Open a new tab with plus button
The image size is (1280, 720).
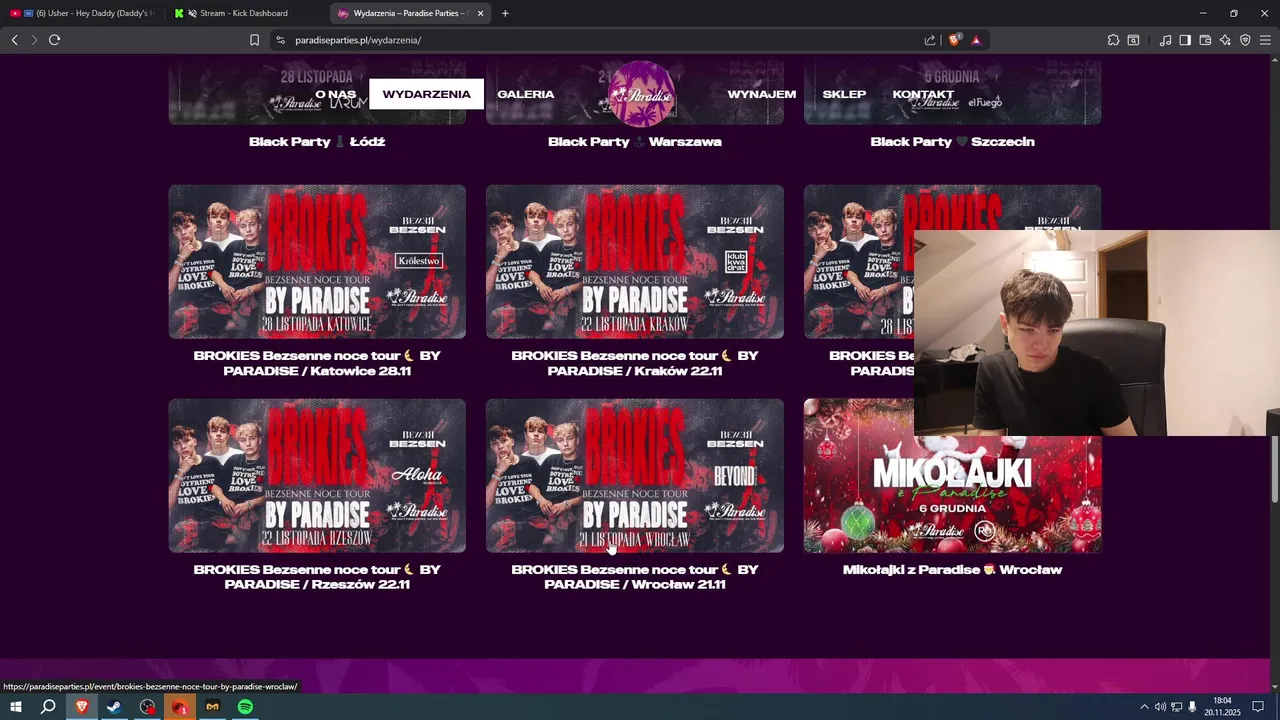[x=505, y=13]
